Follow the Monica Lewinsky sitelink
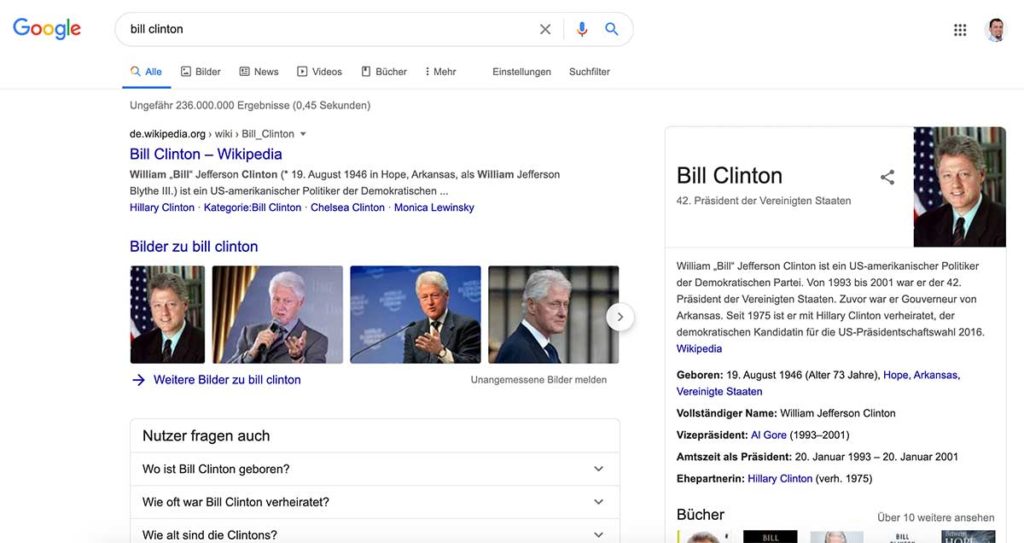The height and width of the screenshot is (543, 1024). coord(434,207)
